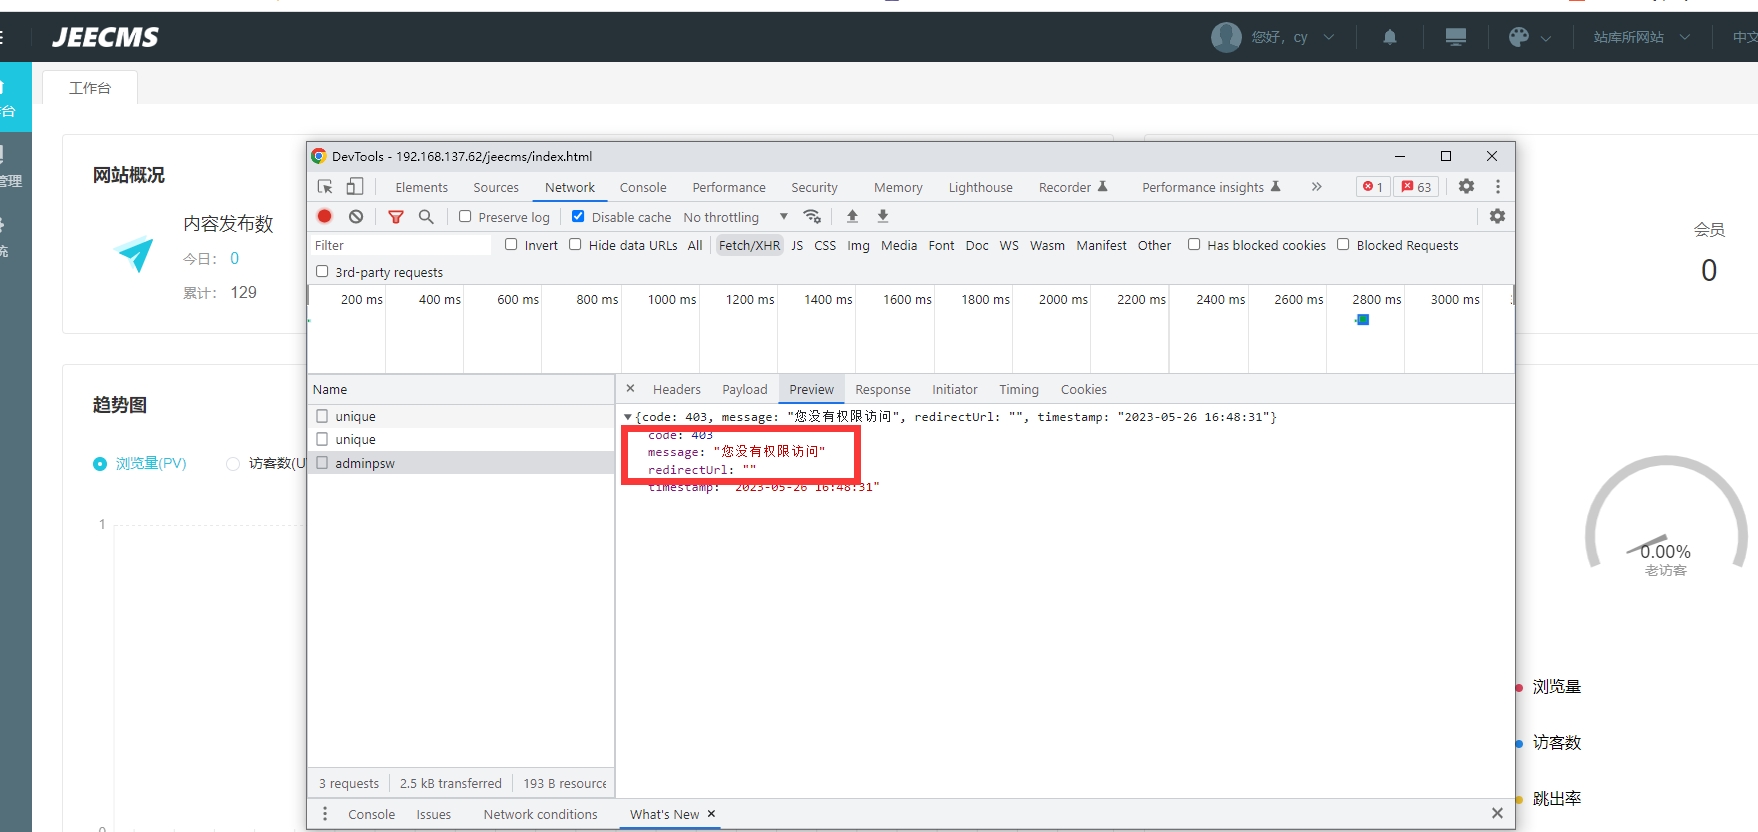This screenshot has height=832, width=1758.
Task: Click the network Filter input field
Action: point(400,245)
